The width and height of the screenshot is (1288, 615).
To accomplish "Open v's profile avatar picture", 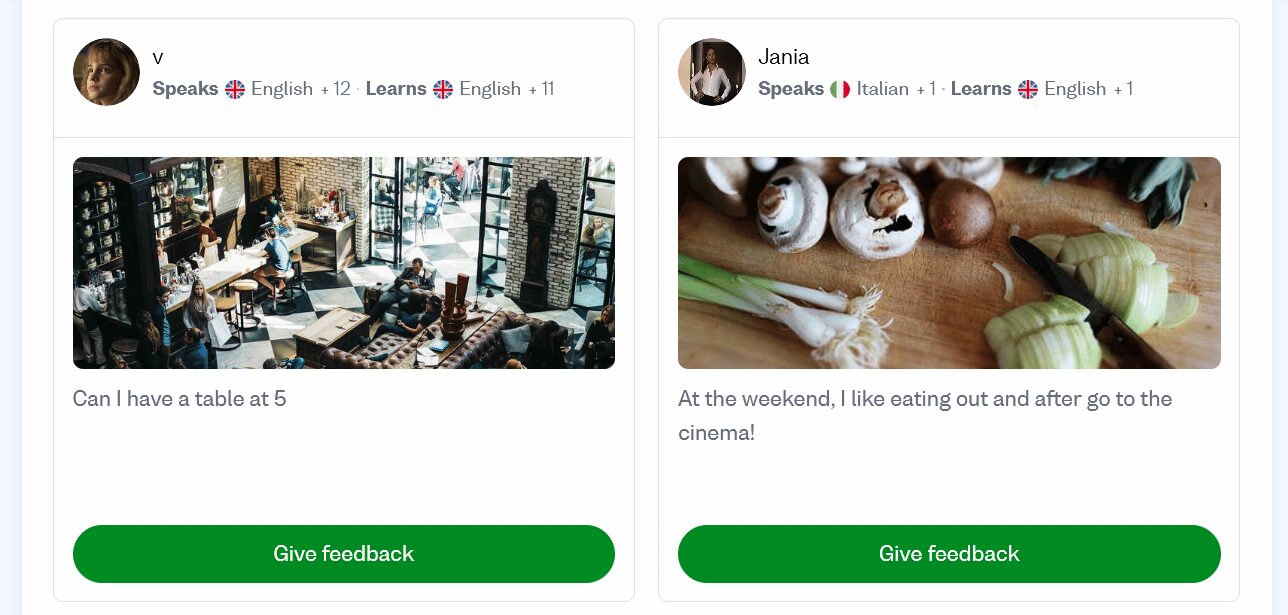I will tap(106, 72).
